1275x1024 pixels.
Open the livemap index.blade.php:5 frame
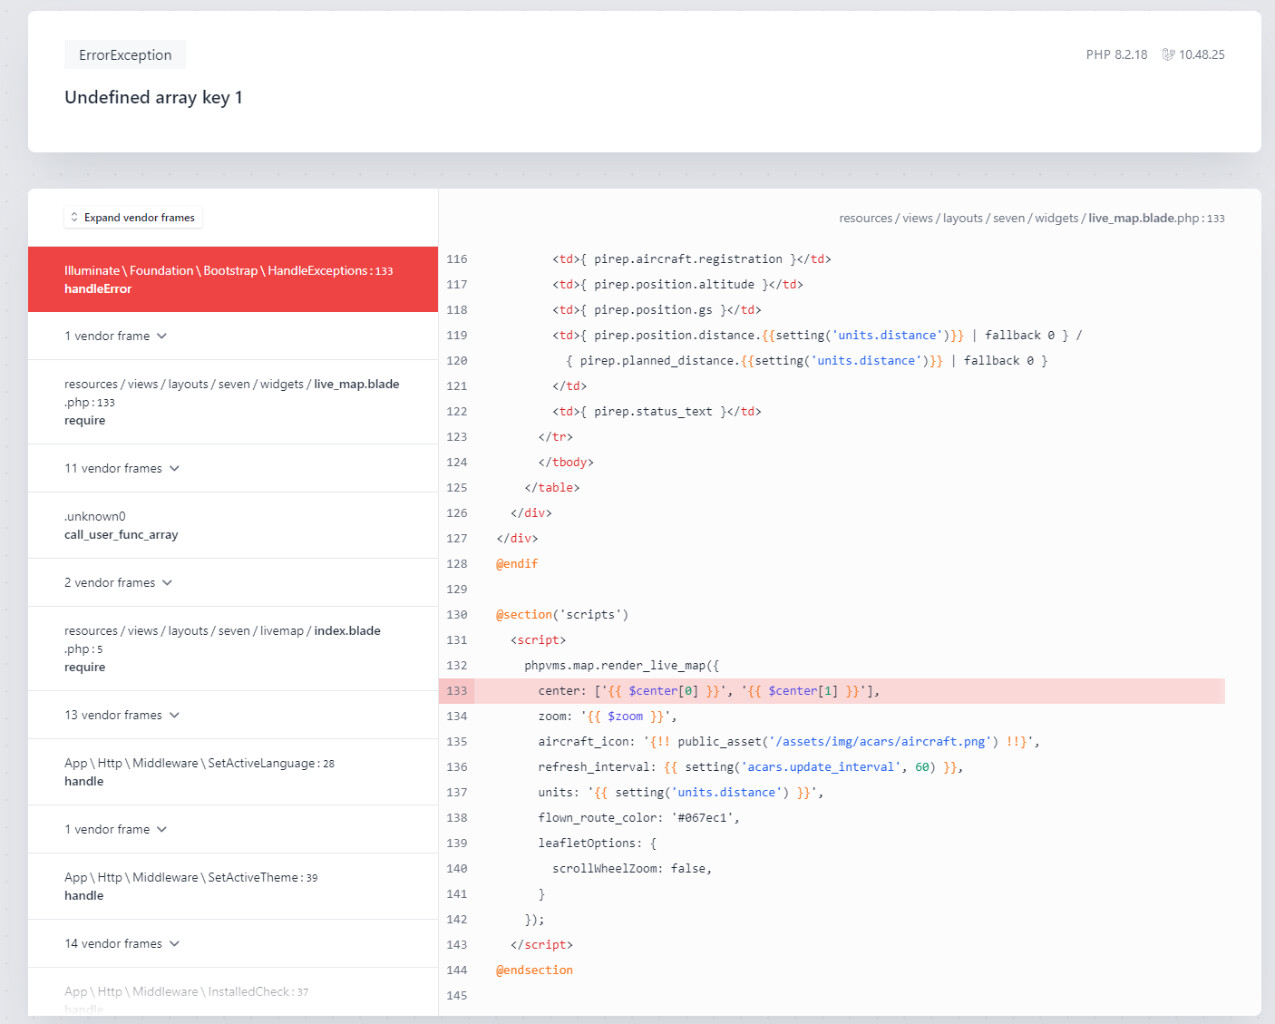232,649
